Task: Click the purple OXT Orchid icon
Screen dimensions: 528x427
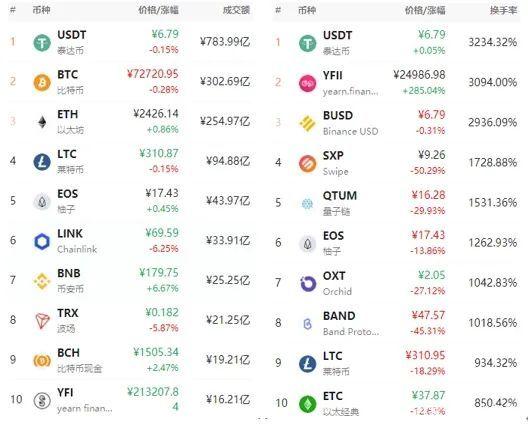Action: 308,284
